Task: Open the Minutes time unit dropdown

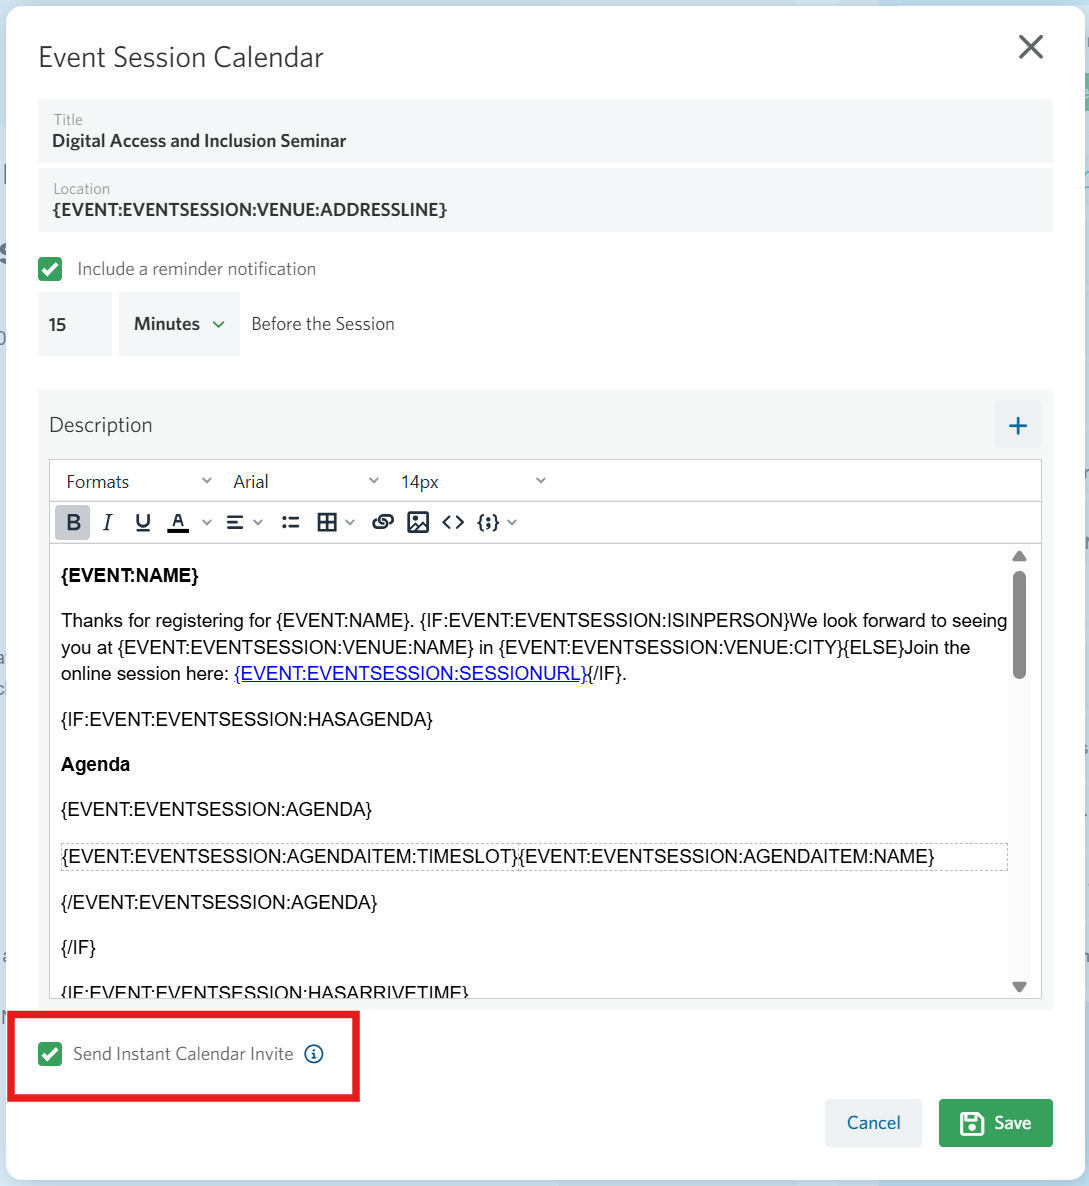Action: tap(179, 324)
